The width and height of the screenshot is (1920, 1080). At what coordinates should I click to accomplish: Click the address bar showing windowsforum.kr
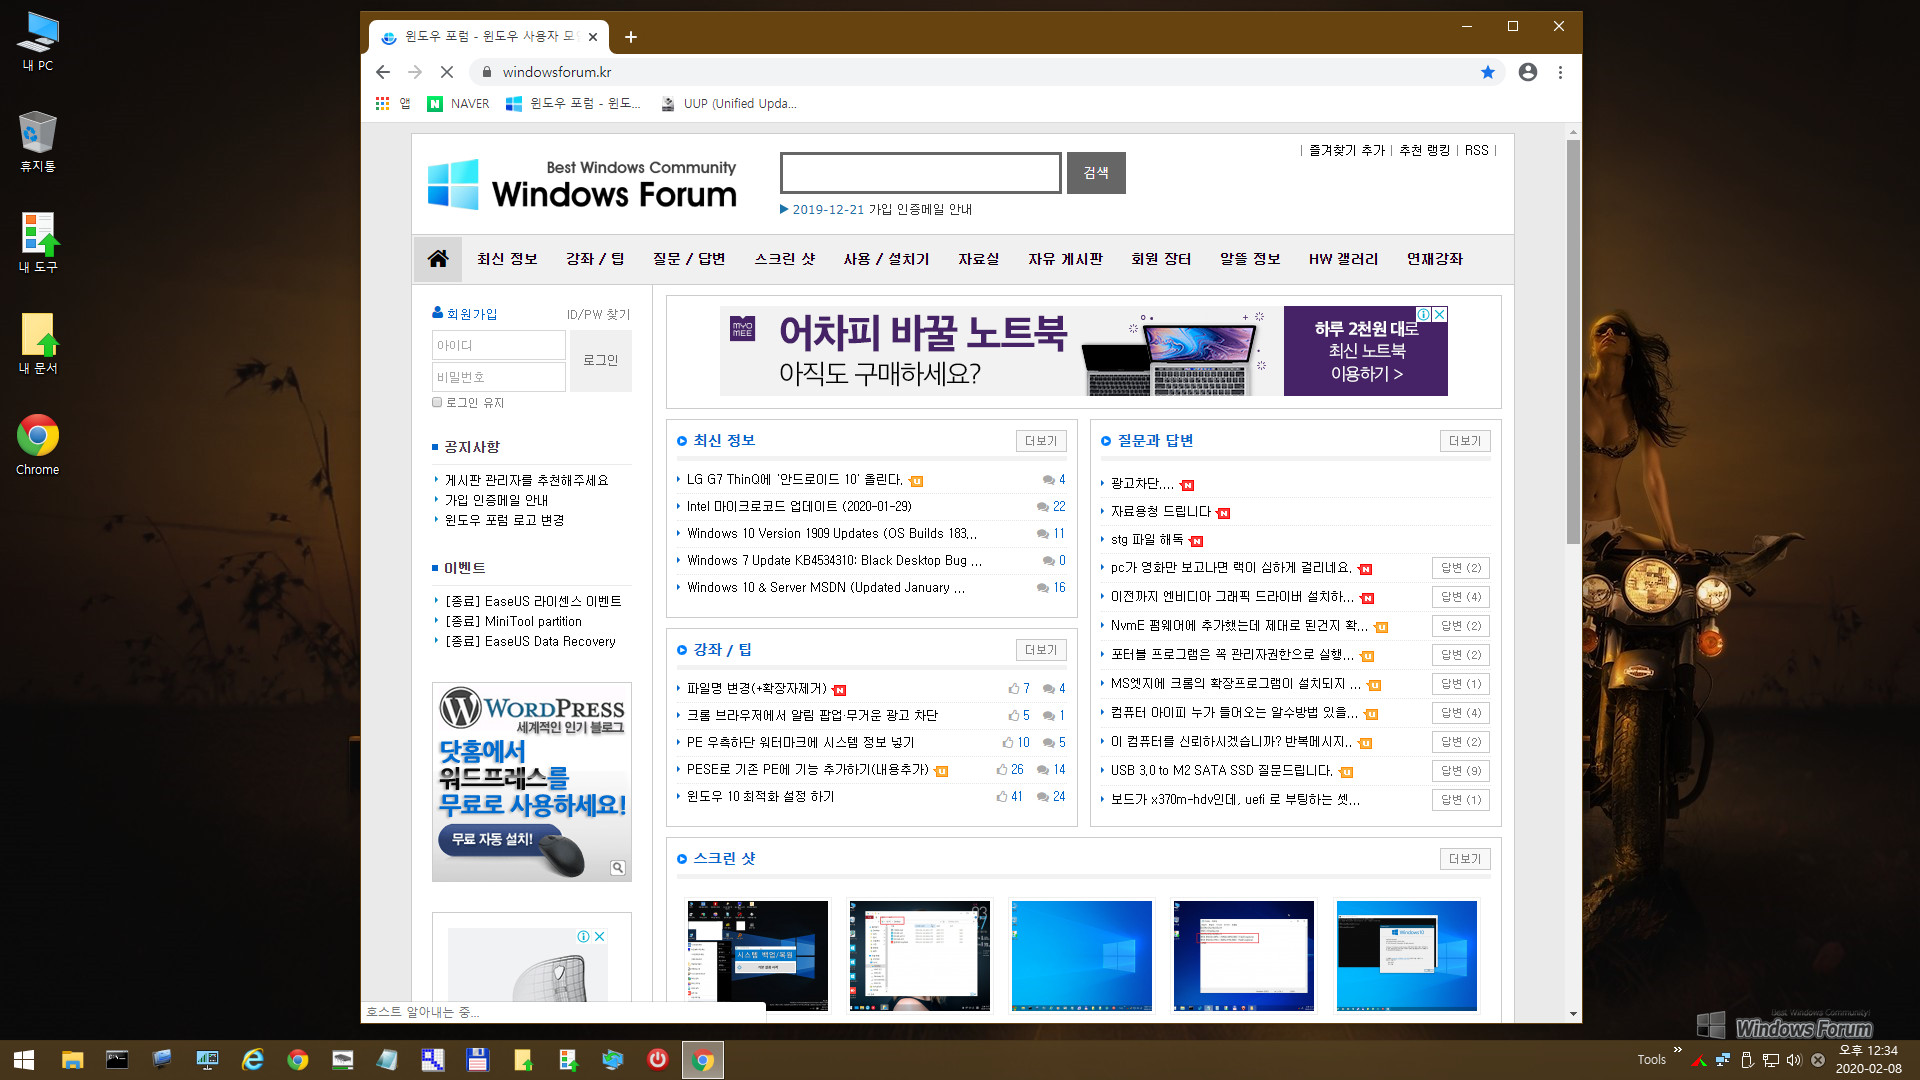985,72
